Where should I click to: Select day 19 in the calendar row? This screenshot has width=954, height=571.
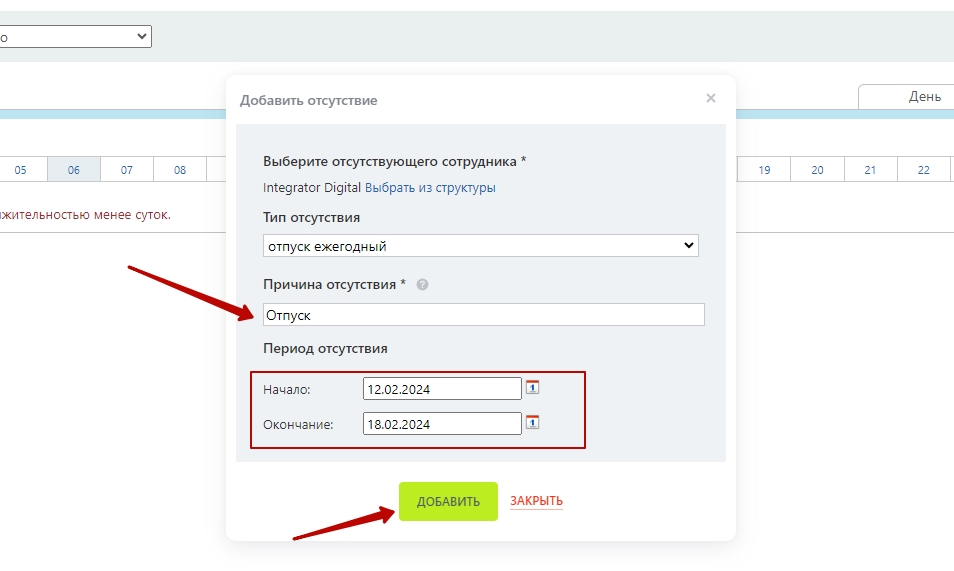(764, 170)
